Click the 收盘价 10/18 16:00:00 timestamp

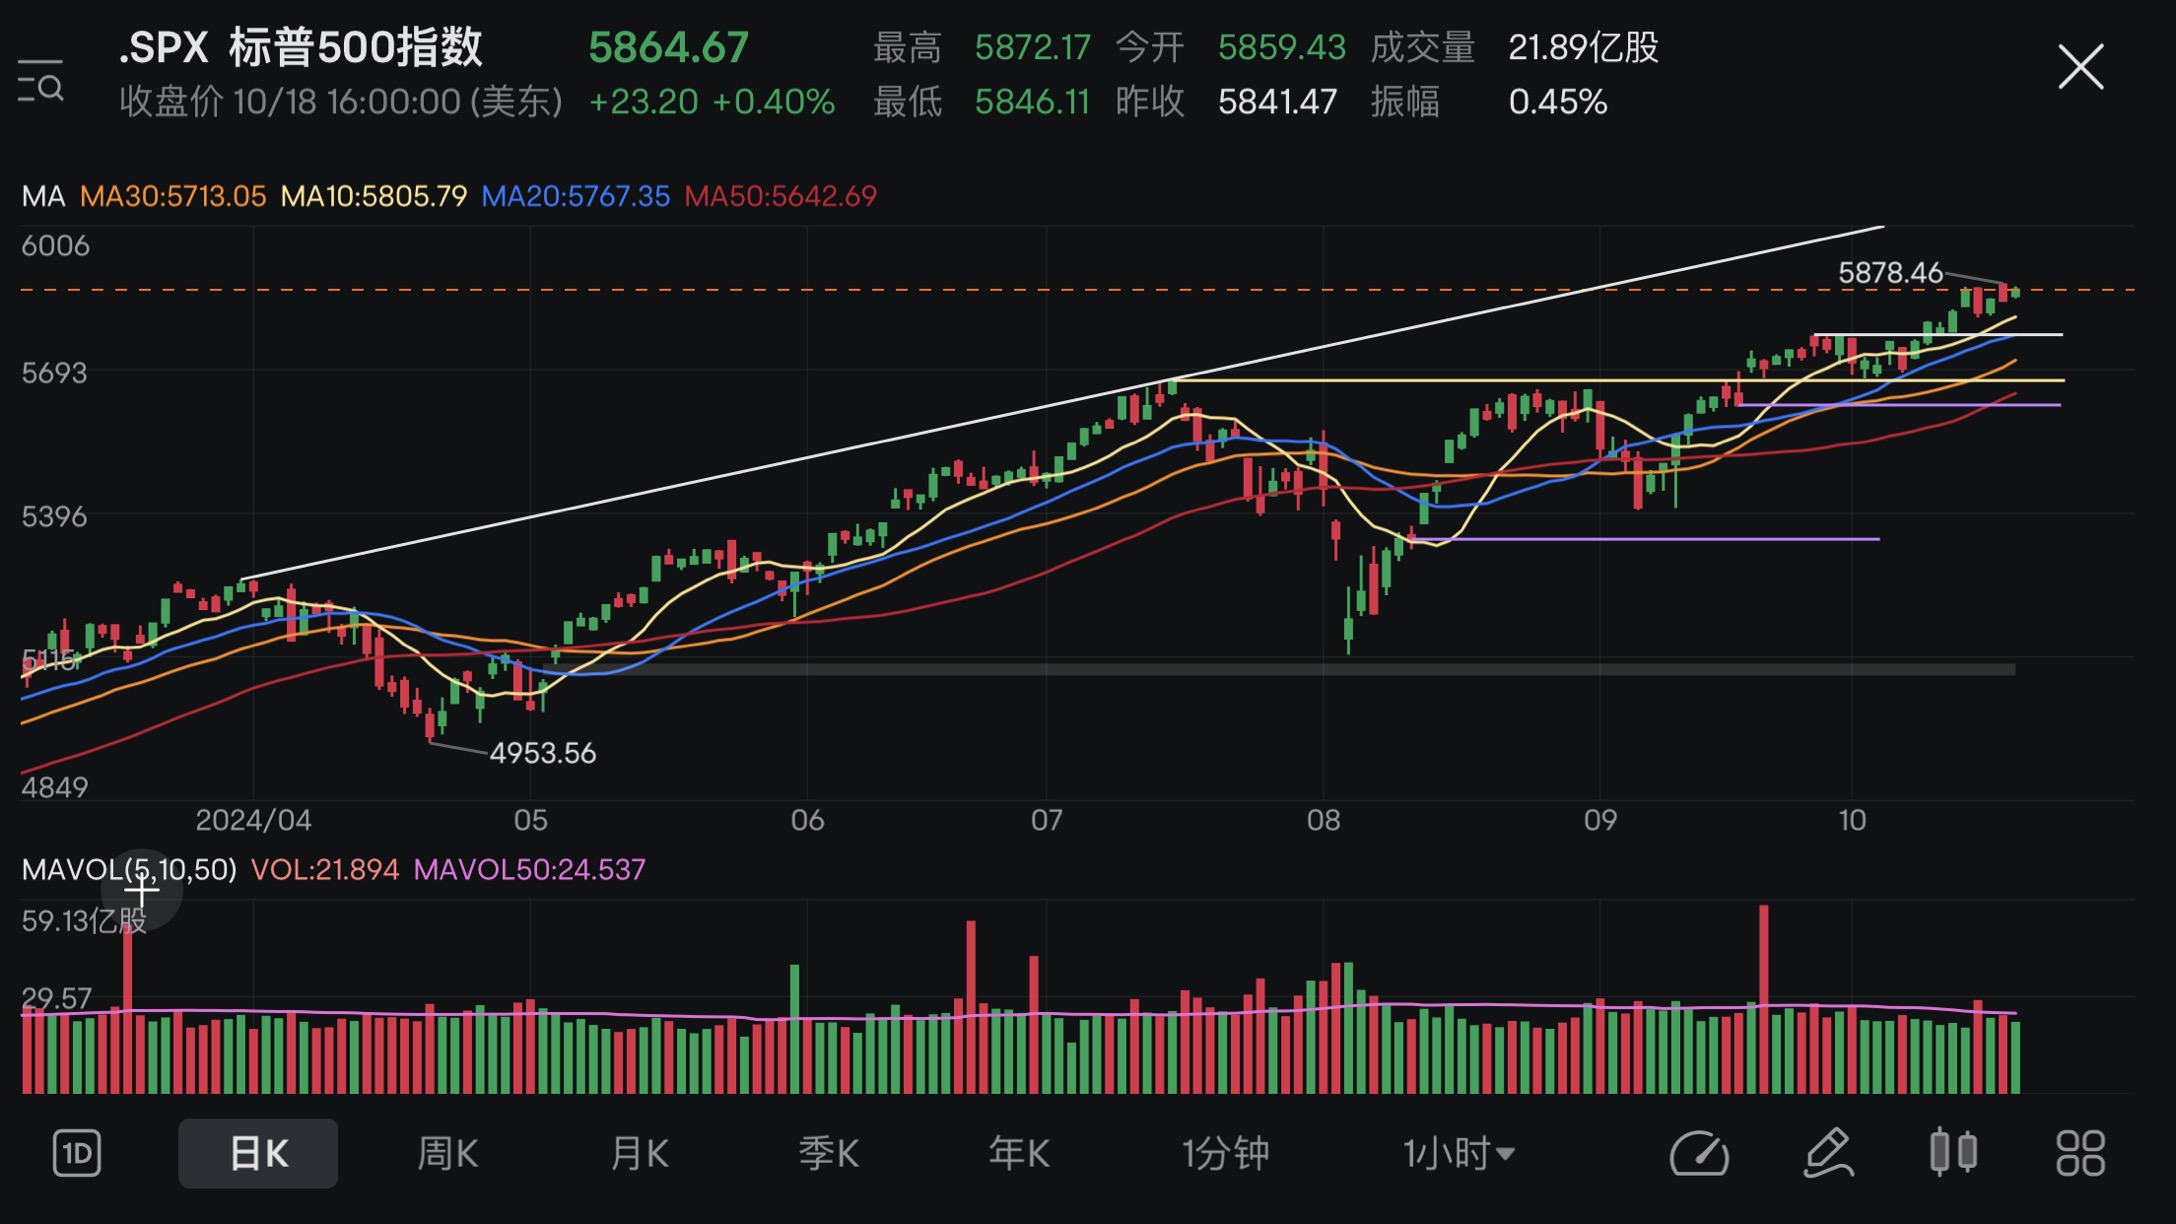(341, 102)
